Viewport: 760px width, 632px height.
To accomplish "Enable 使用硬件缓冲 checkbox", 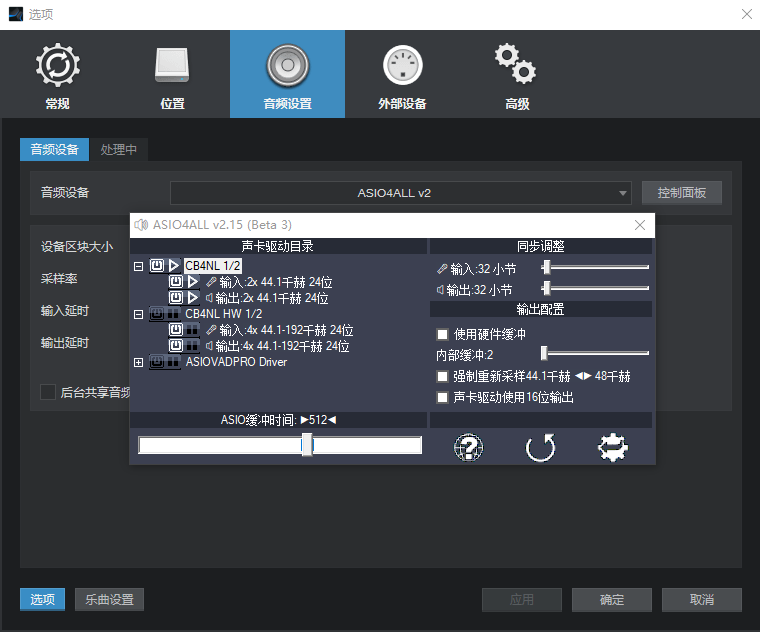I will (443, 334).
